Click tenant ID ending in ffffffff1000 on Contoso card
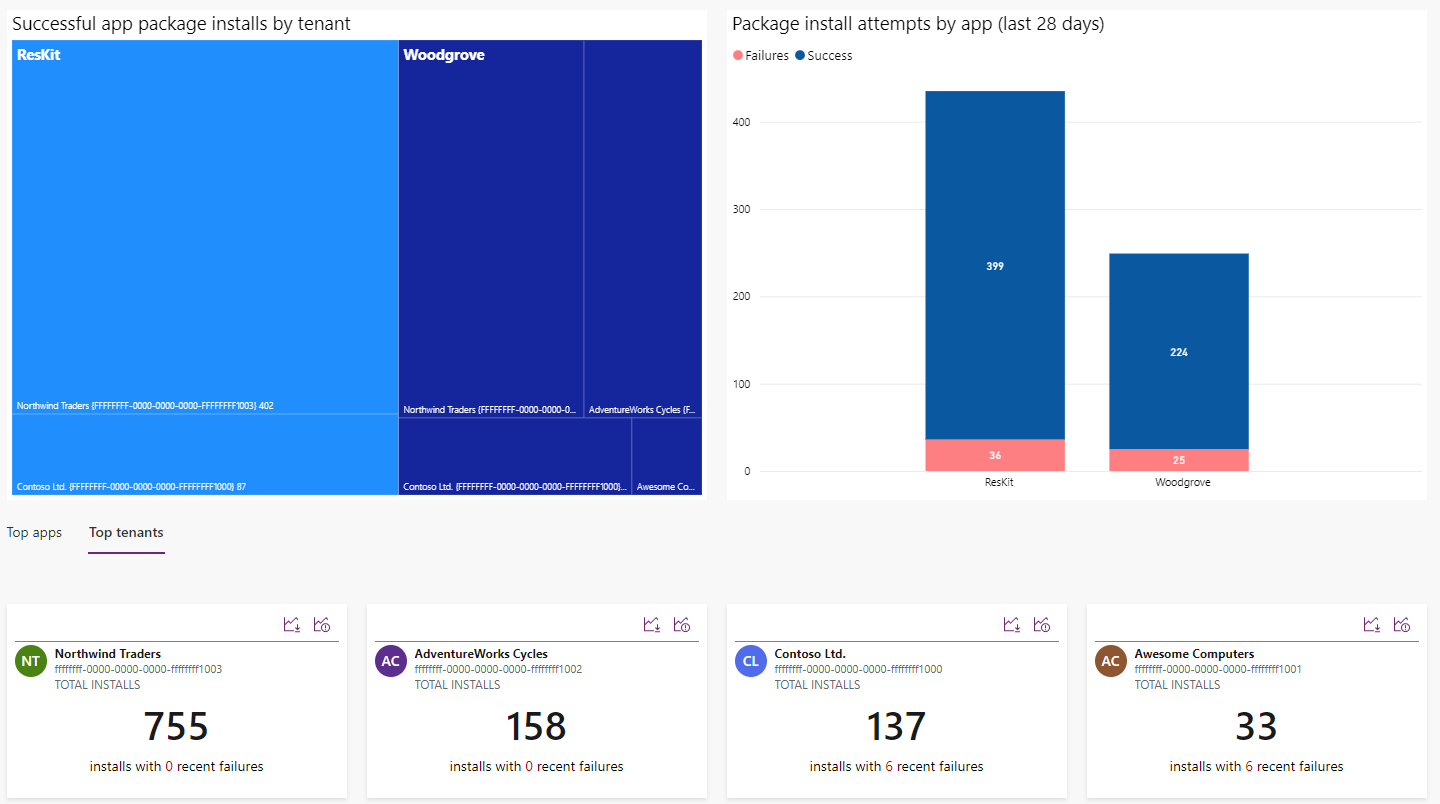Image resolution: width=1440 pixels, height=804 pixels. (858, 669)
